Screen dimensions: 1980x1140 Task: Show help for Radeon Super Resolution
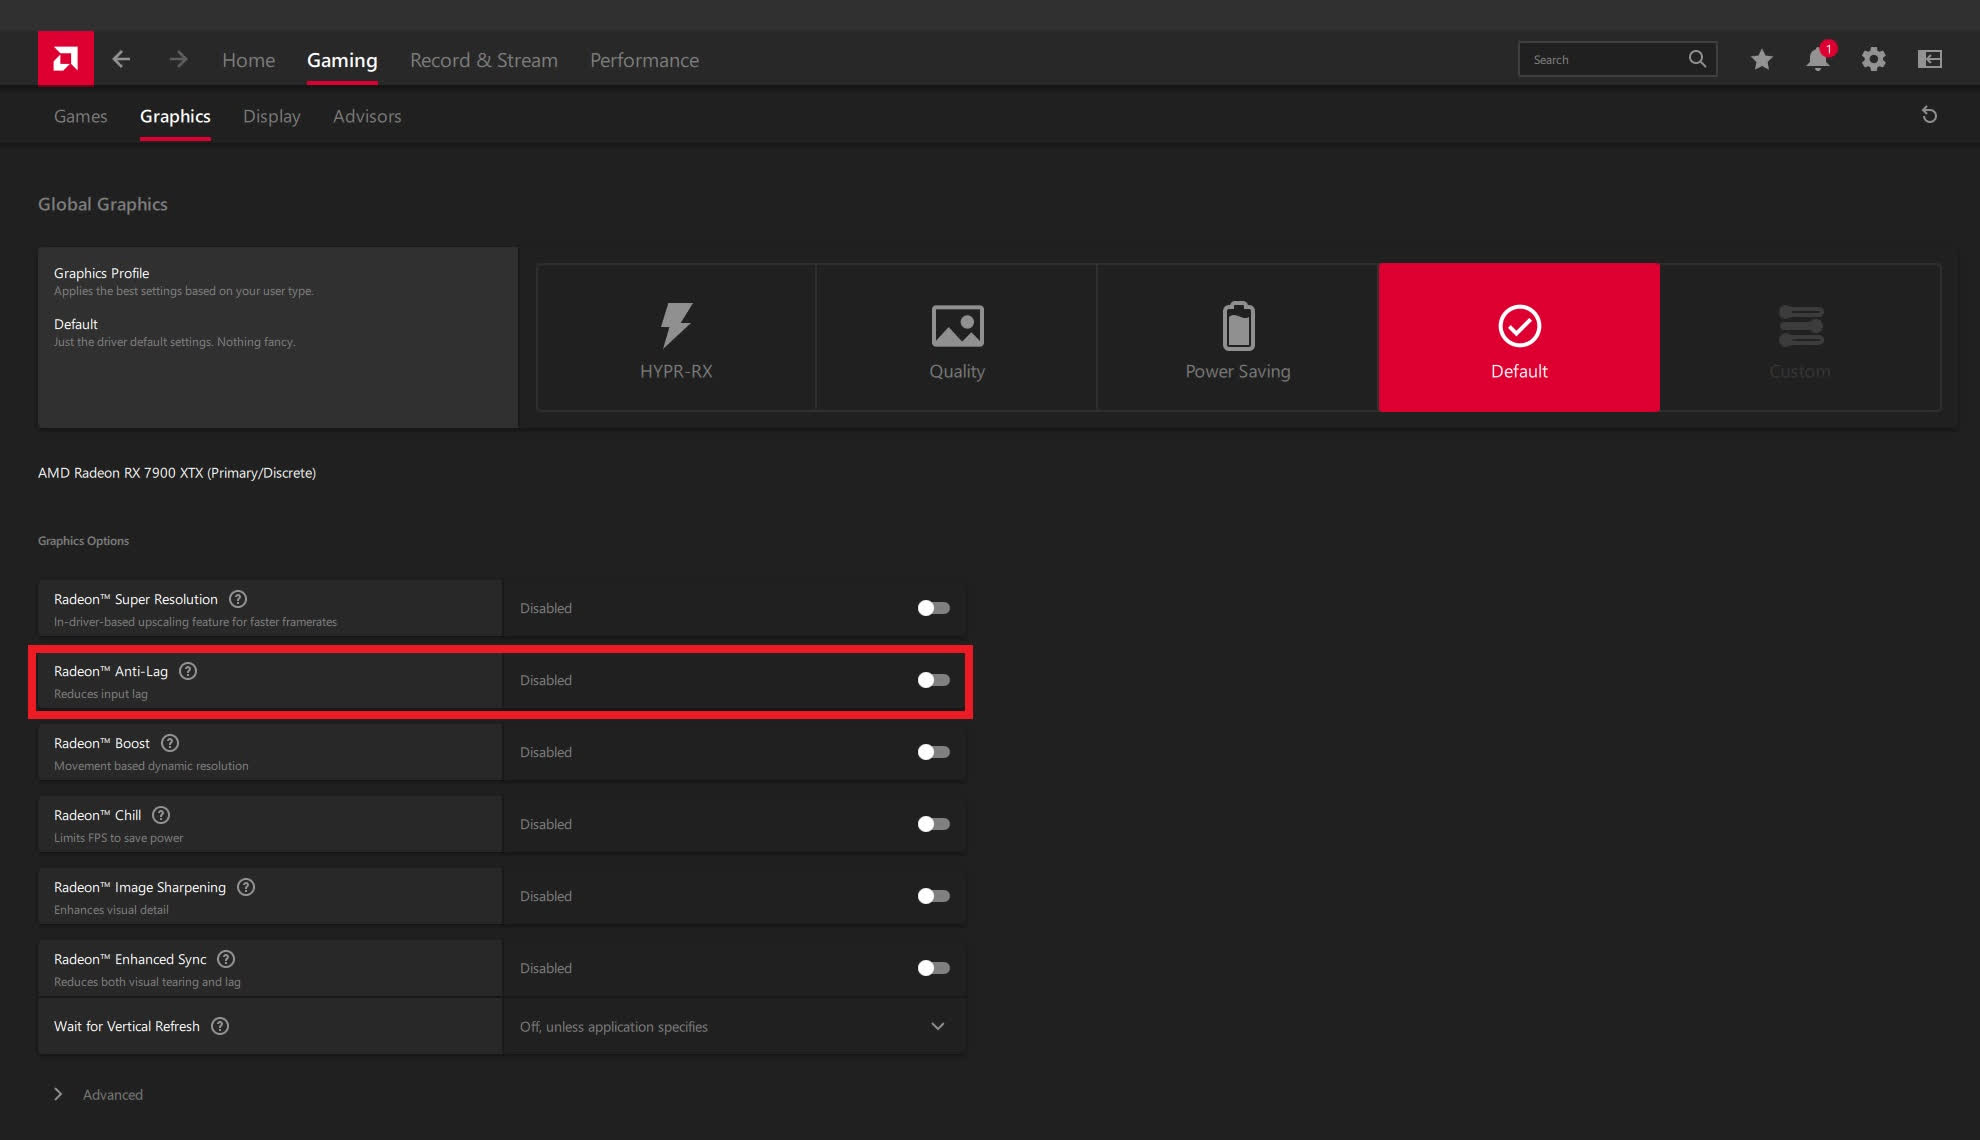[x=238, y=599]
